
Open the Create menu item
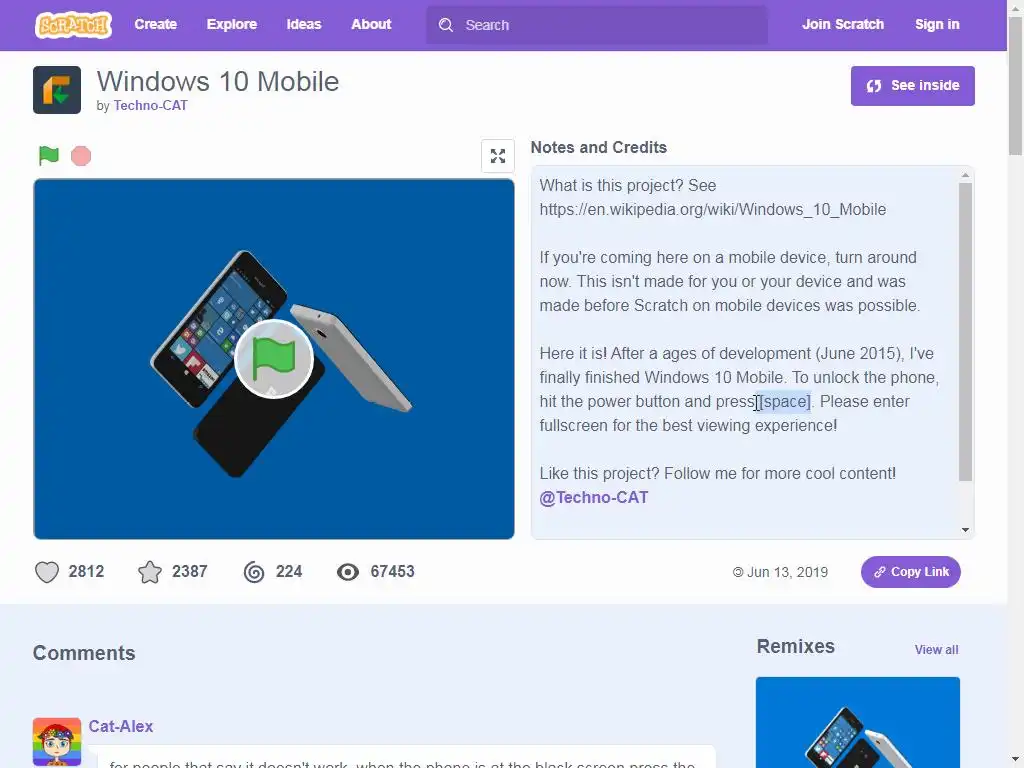pos(155,24)
